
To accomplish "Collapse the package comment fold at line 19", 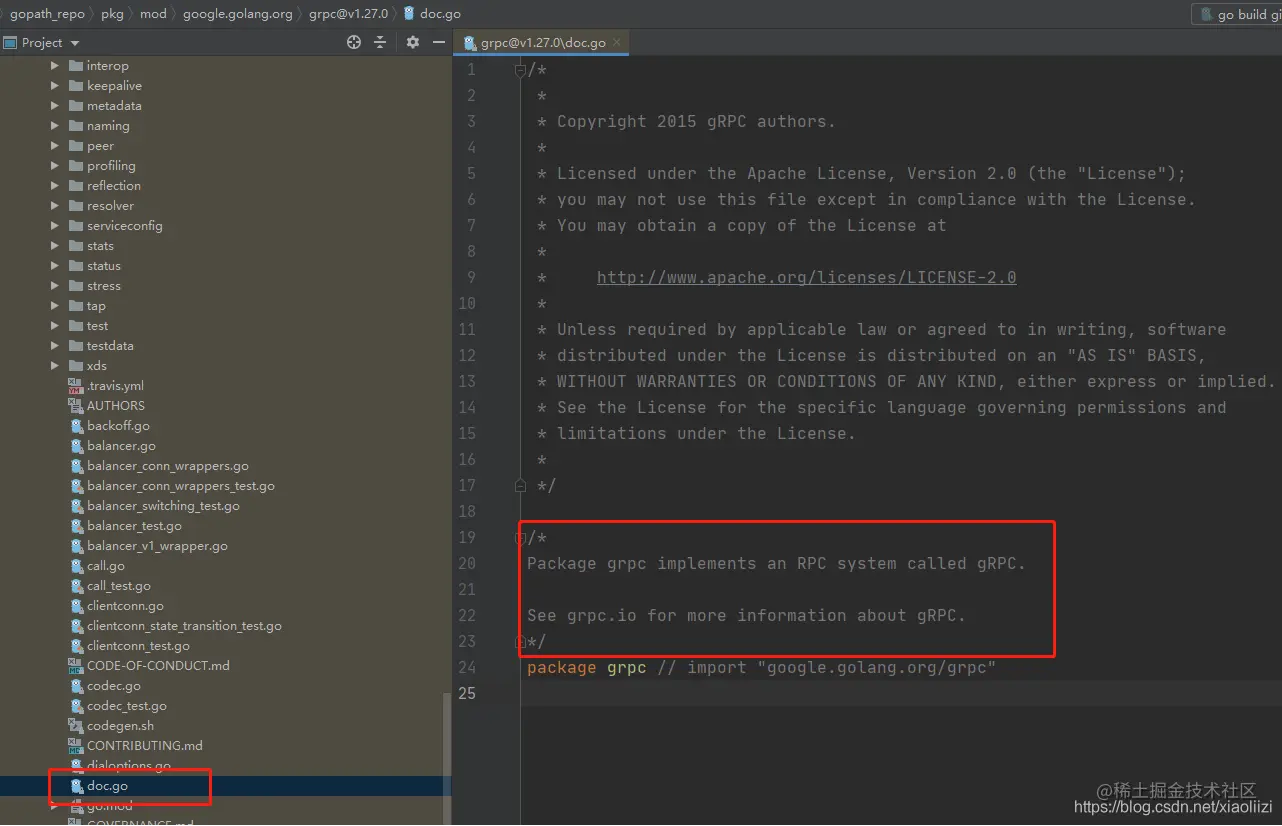I will (x=520, y=538).
